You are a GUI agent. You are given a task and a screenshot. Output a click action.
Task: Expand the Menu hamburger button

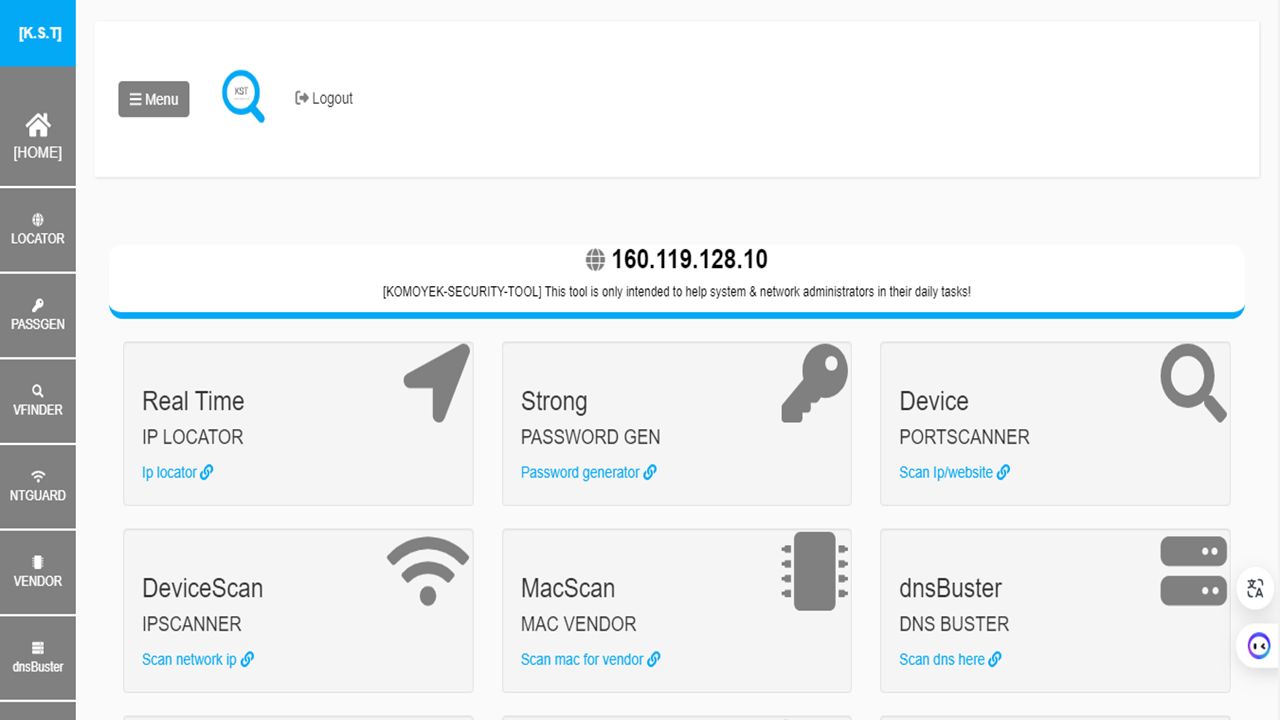click(x=154, y=99)
